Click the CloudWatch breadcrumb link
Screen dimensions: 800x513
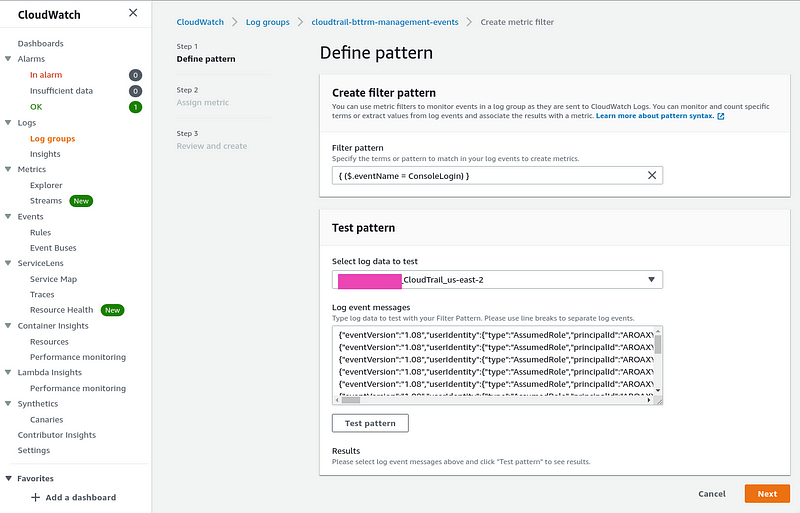tap(200, 22)
